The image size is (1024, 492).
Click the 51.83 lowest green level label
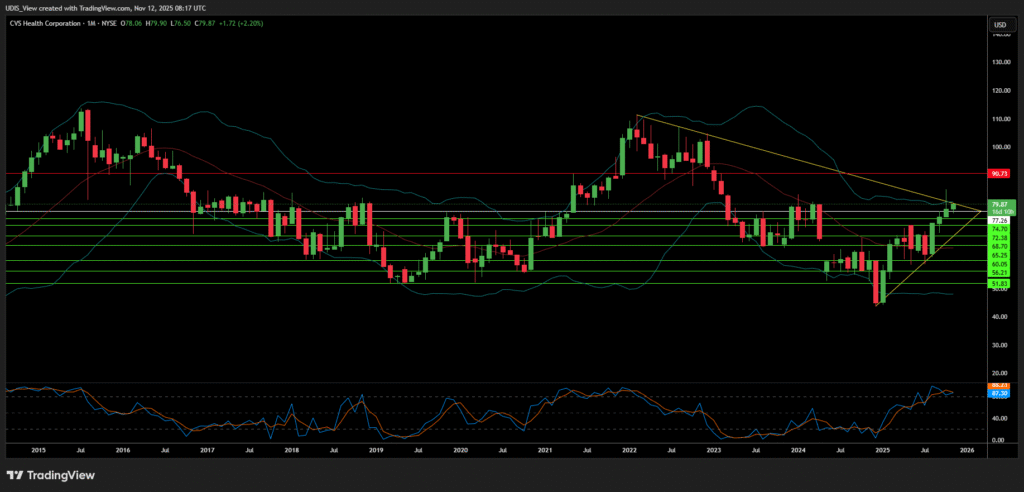coord(998,284)
